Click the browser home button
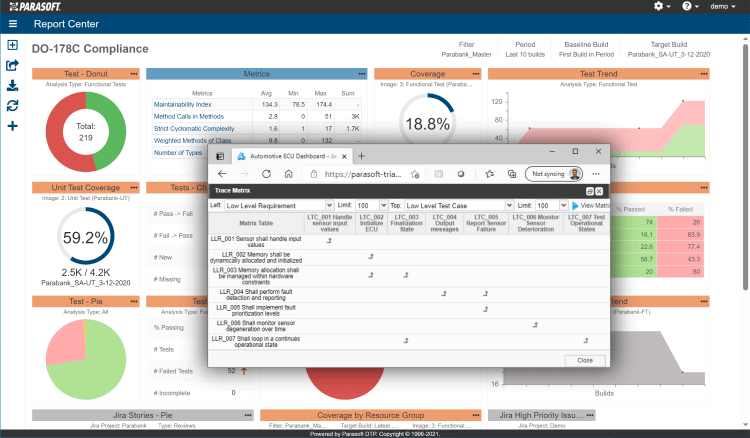 coord(289,173)
